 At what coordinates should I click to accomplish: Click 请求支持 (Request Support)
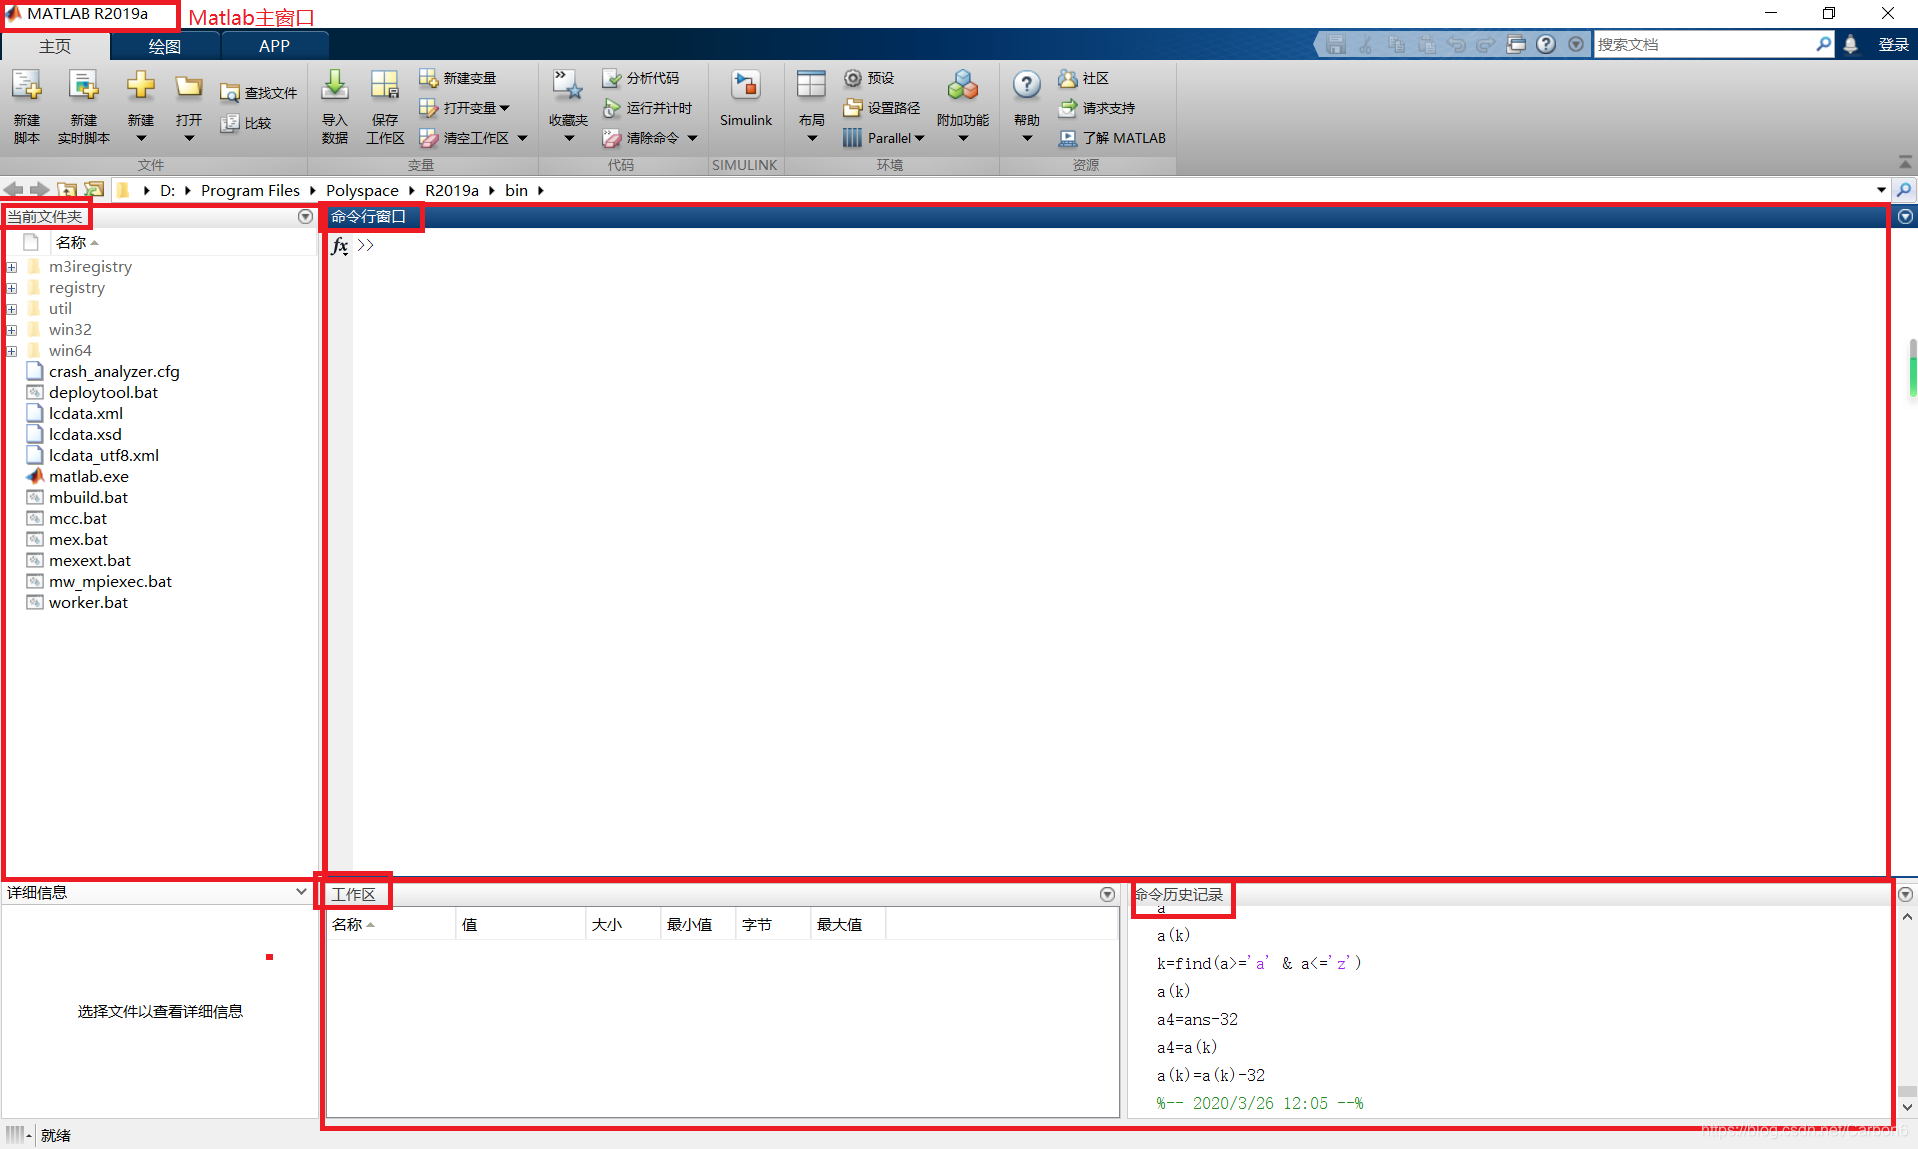(x=1097, y=108)
